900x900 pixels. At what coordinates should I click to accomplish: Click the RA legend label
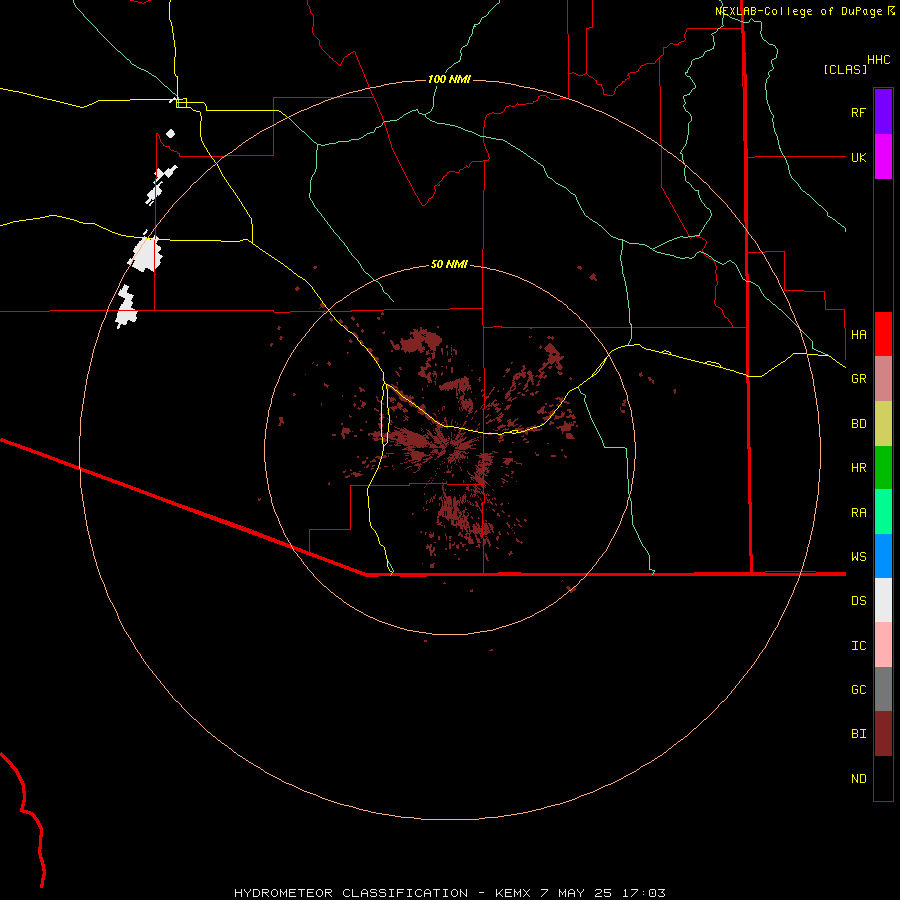pos(858,513)
